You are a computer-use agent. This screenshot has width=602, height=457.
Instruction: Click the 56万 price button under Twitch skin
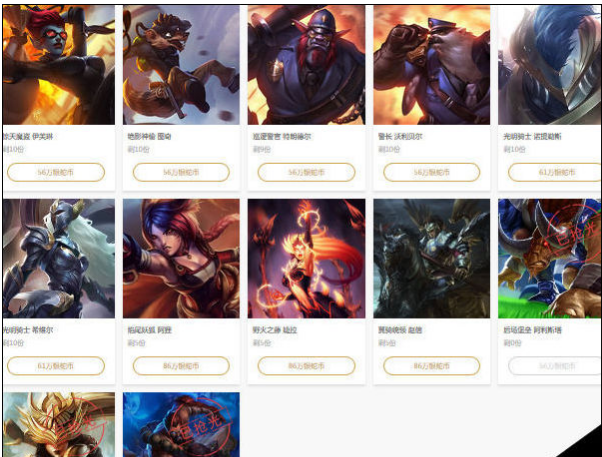[x=181, y=172]
